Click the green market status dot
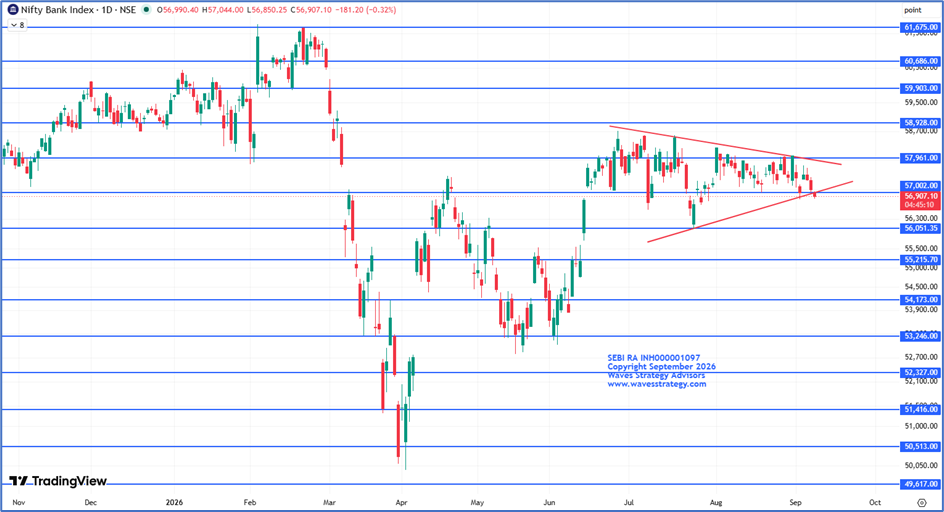Screen dimensions: 944x512 pyautogui.click(x=146, y=10)
